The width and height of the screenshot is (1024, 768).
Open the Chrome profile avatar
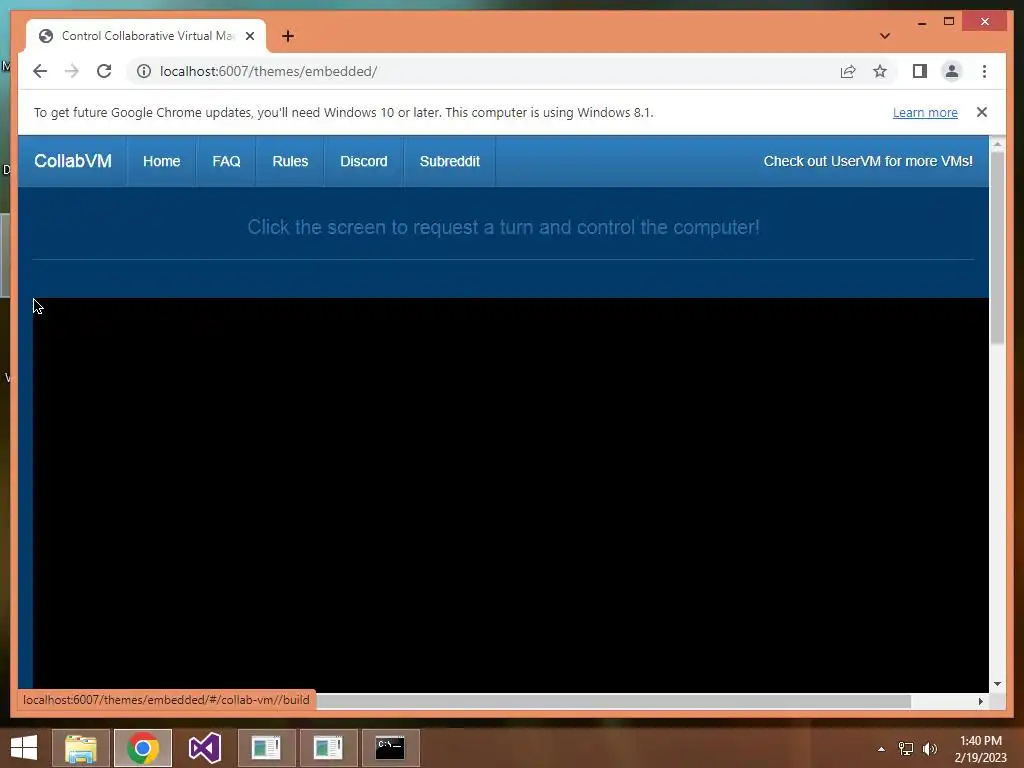click(952, 71)
